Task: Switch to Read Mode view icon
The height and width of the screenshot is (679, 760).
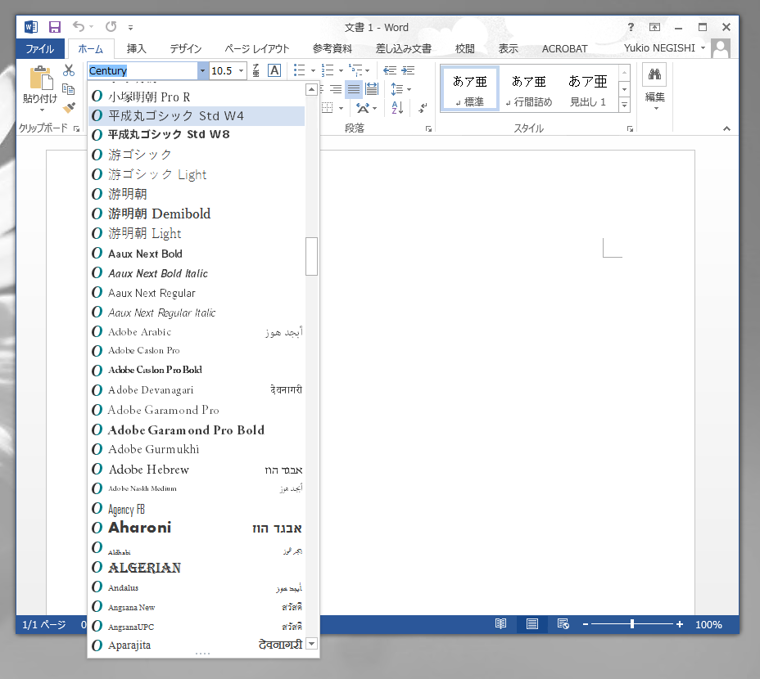Action: tap(500, 624)
